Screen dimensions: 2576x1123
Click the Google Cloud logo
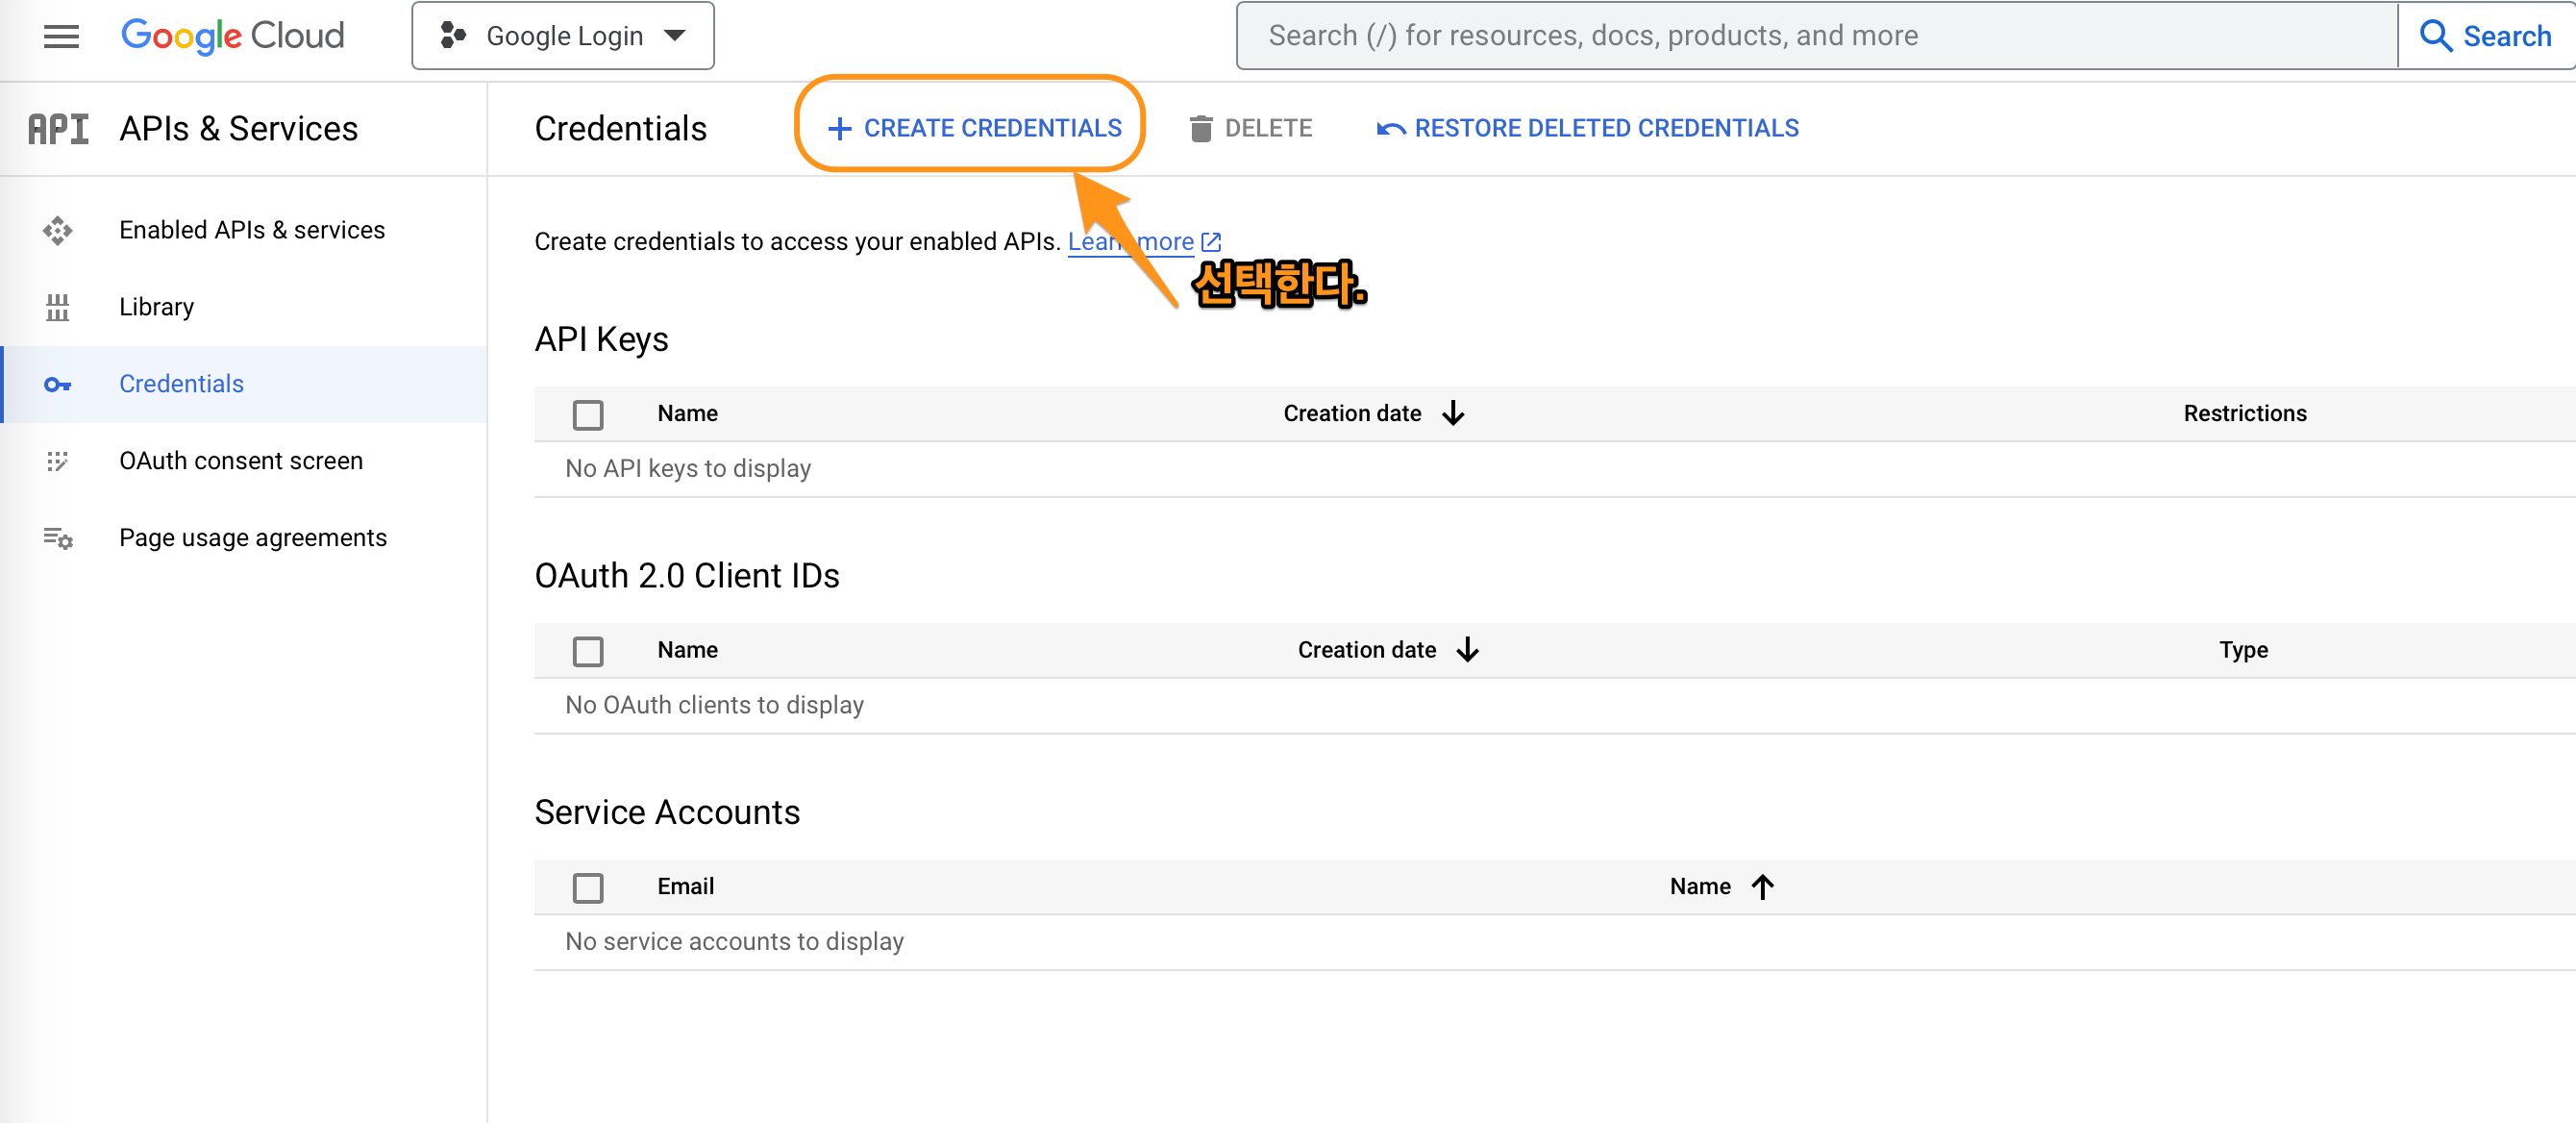tap(232, 36)
